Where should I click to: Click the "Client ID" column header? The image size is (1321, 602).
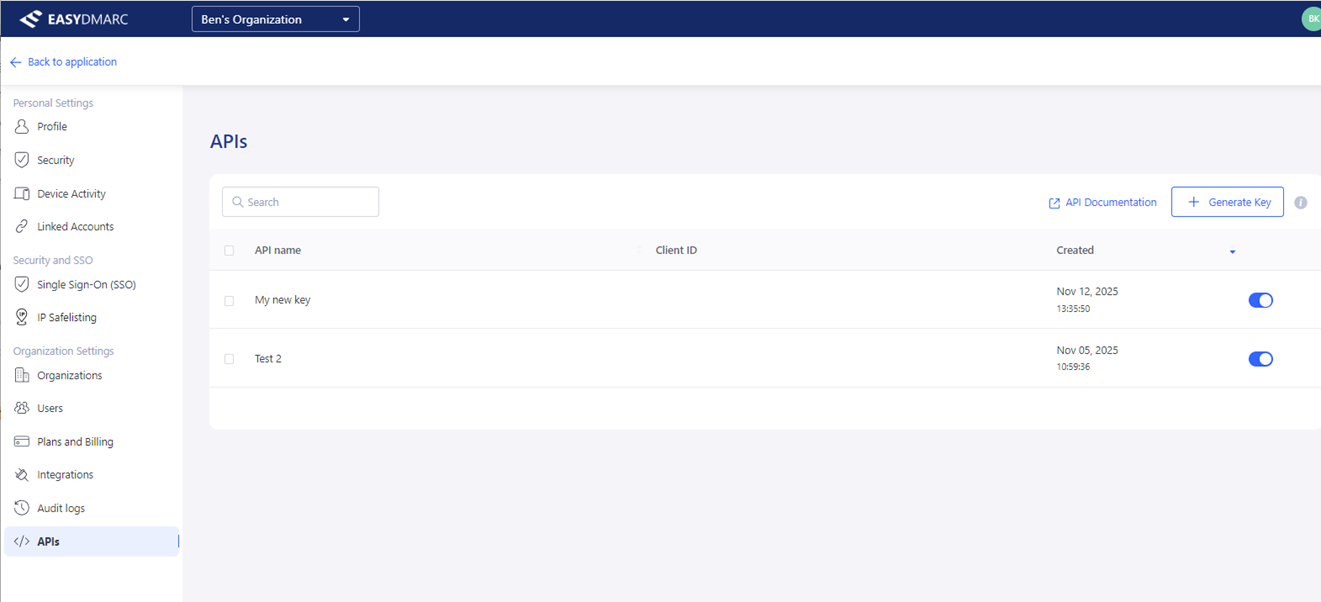point(676,250)
